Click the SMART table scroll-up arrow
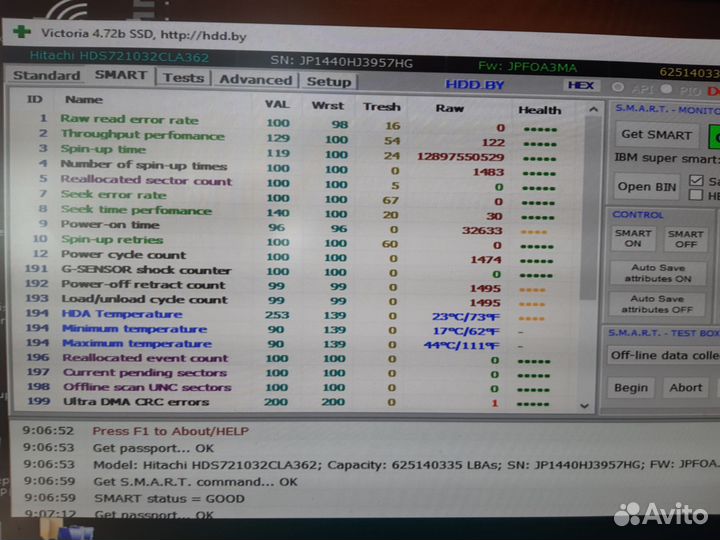 [x=593, y=109]
